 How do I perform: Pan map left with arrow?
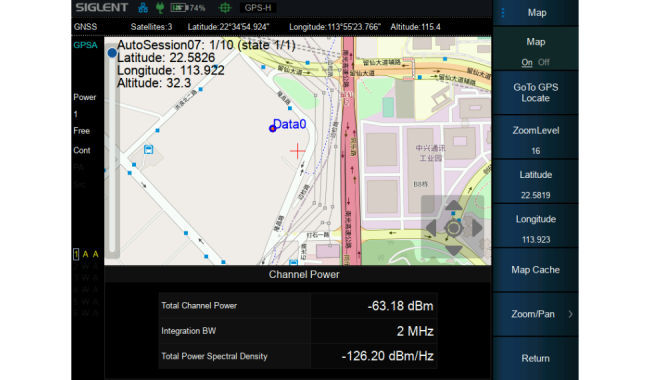[431, 228]
